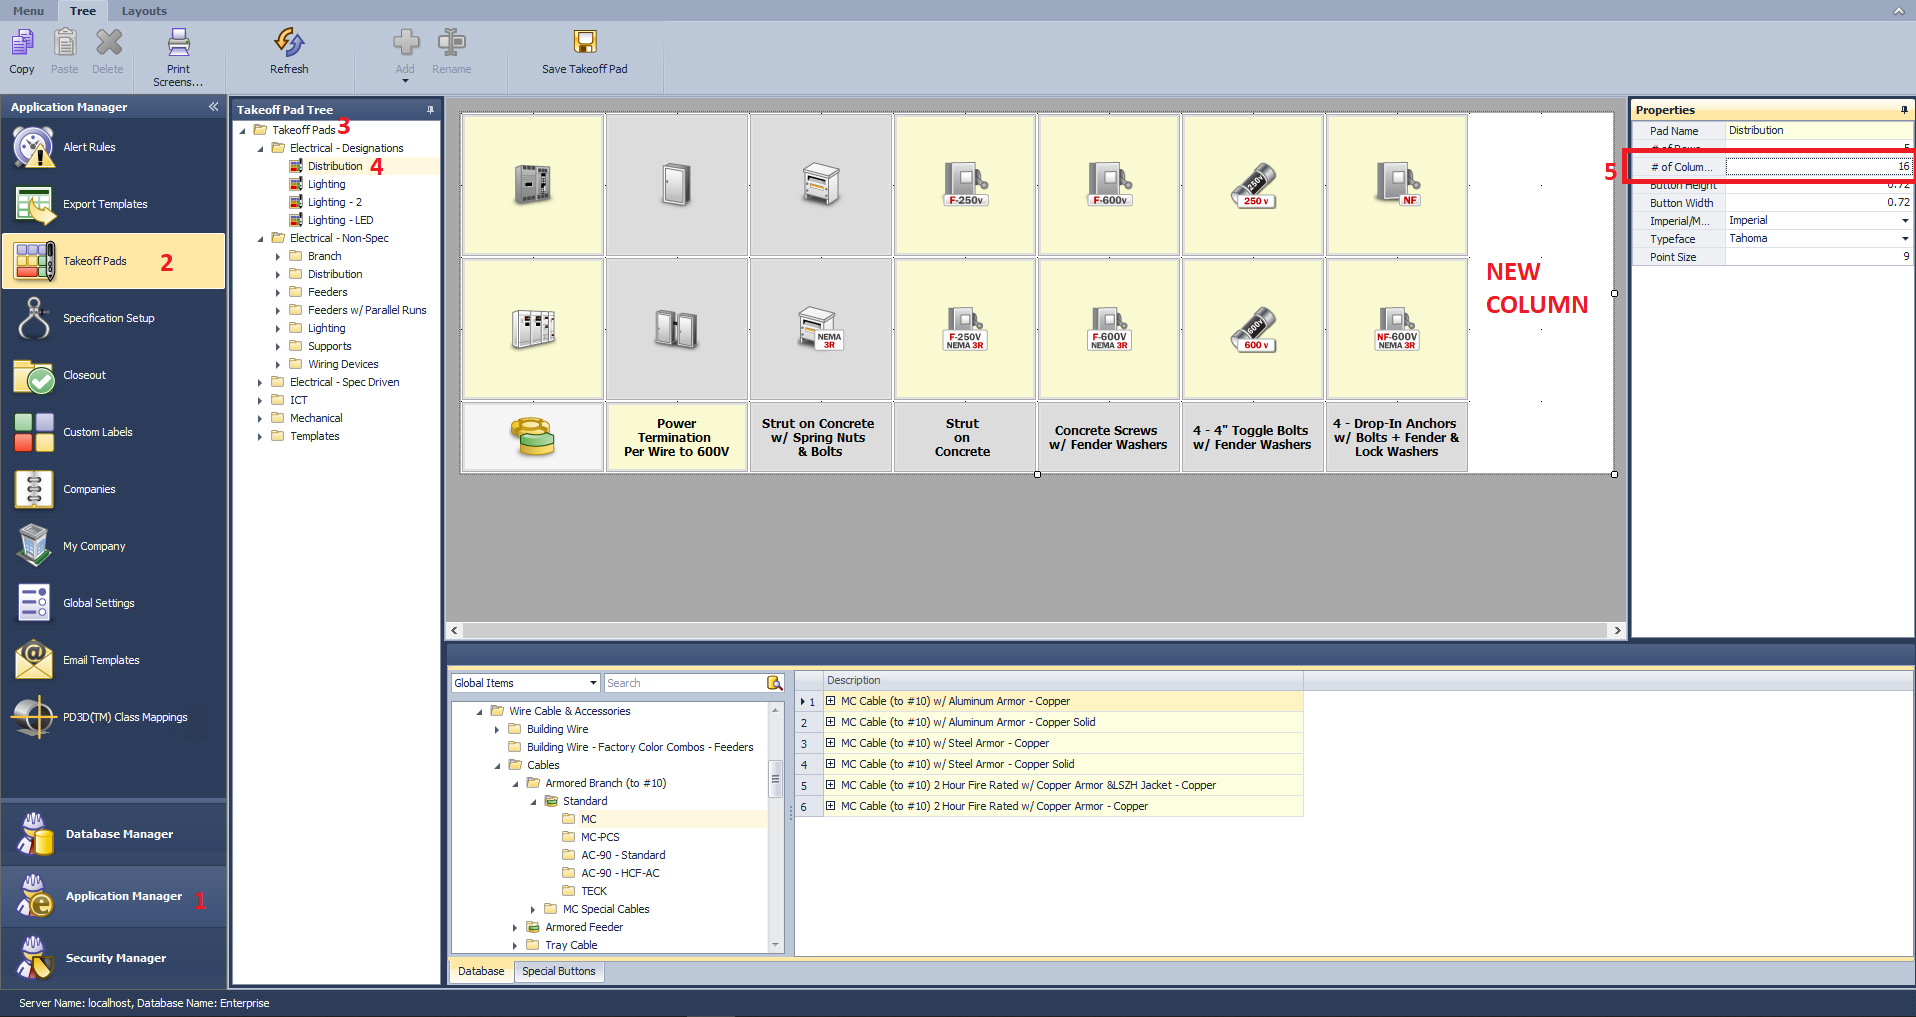Click the Database Manager button

coord(119,833)
